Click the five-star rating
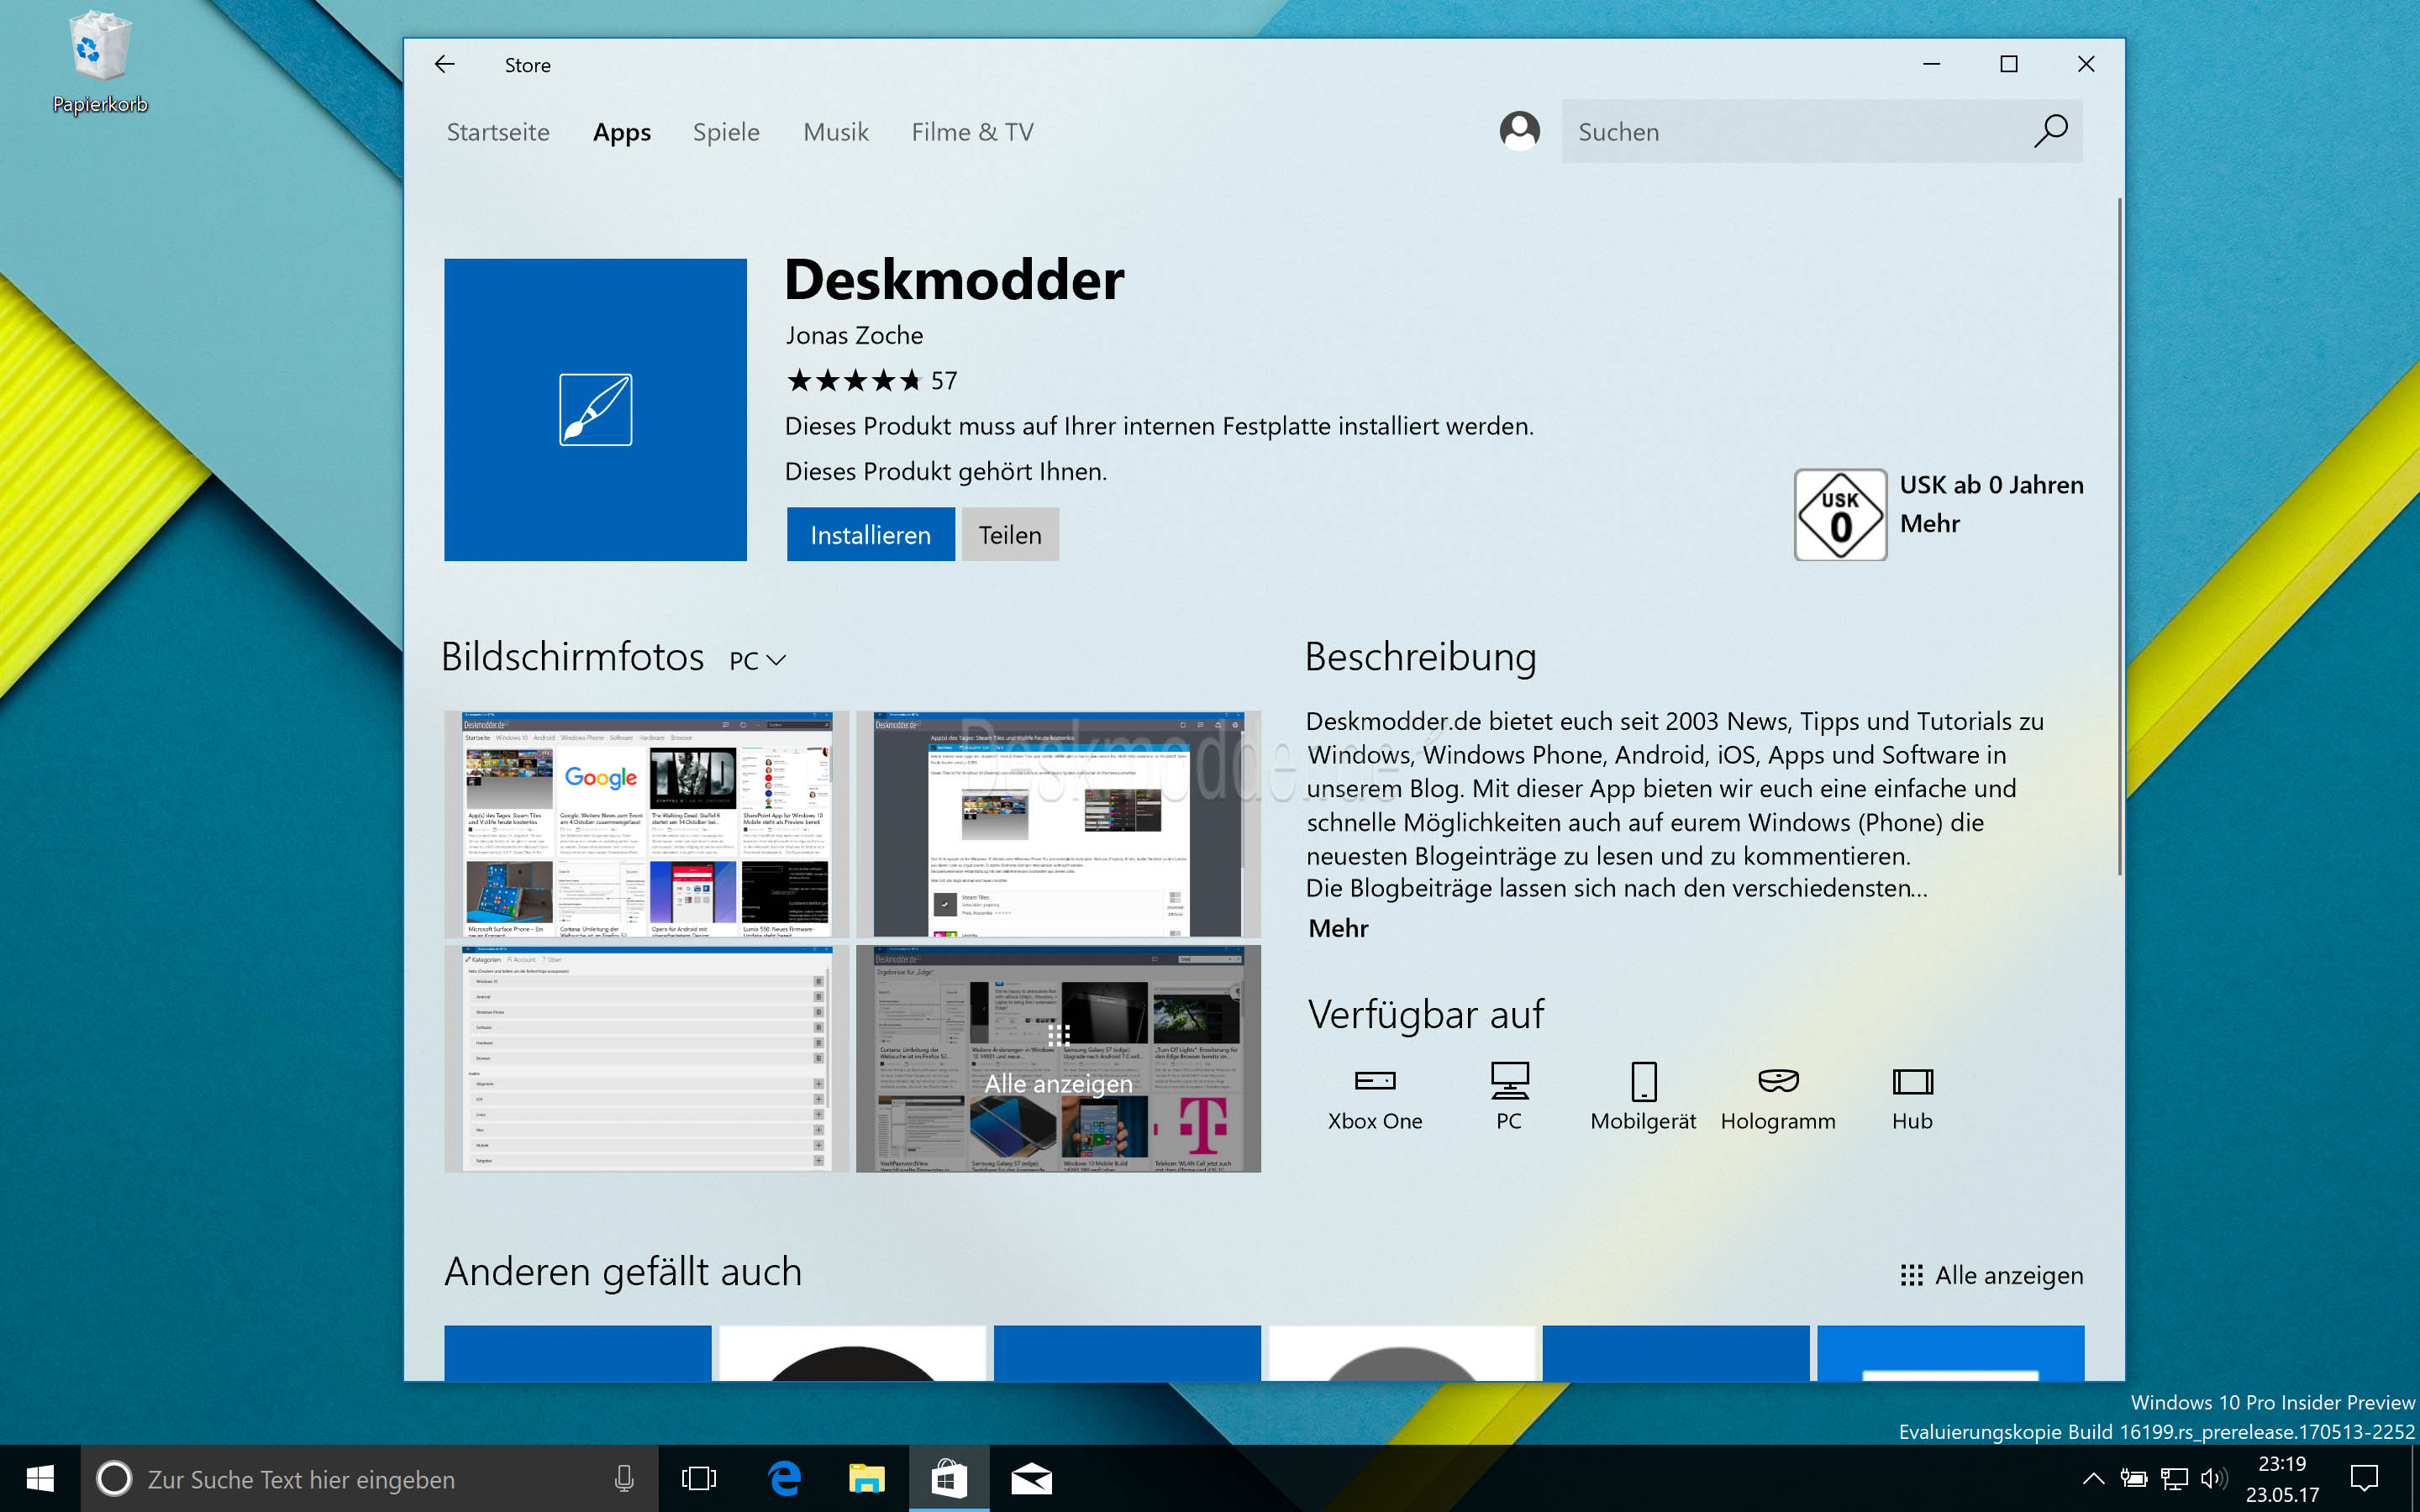Viewport: 2420px width, 1512px height. [x=853, y=381]
